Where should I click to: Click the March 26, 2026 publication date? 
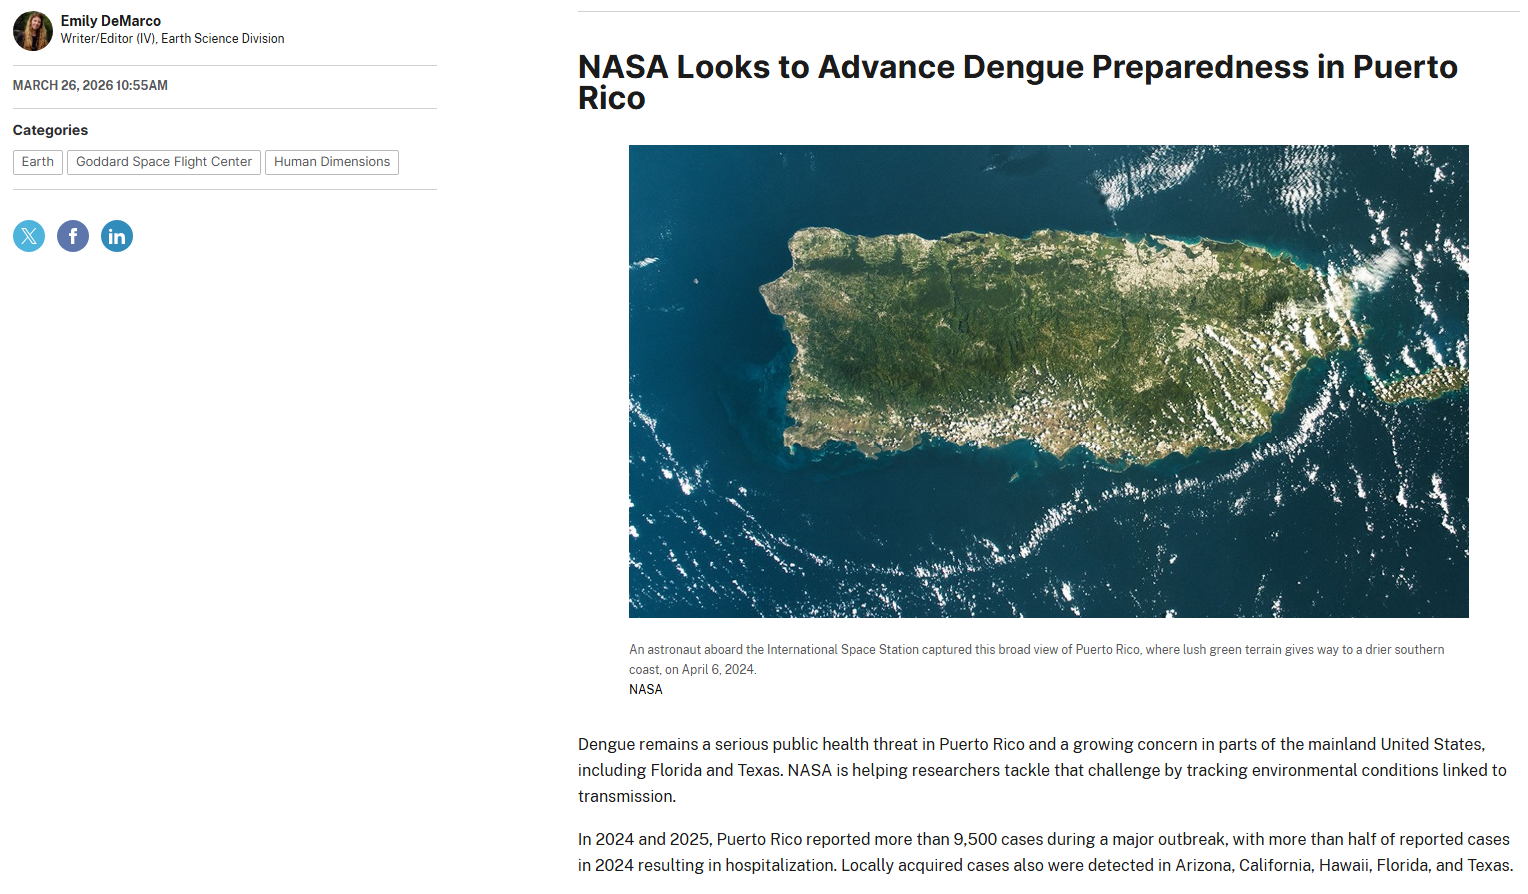click(x=90, y=86)
